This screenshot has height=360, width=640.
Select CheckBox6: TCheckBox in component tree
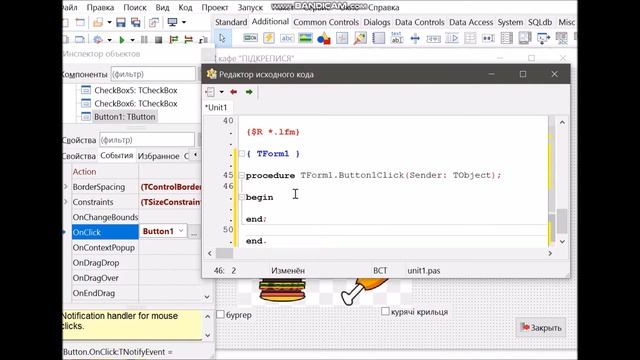pos(136,103)
